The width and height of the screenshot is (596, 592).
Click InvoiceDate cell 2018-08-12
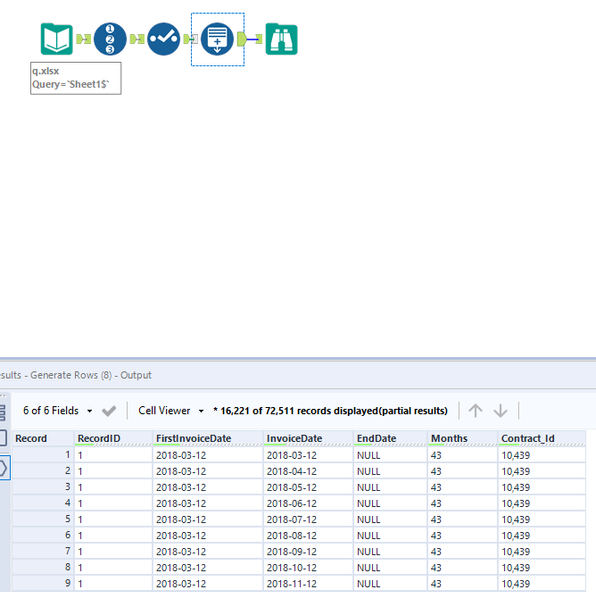click(x=308, y=535)
